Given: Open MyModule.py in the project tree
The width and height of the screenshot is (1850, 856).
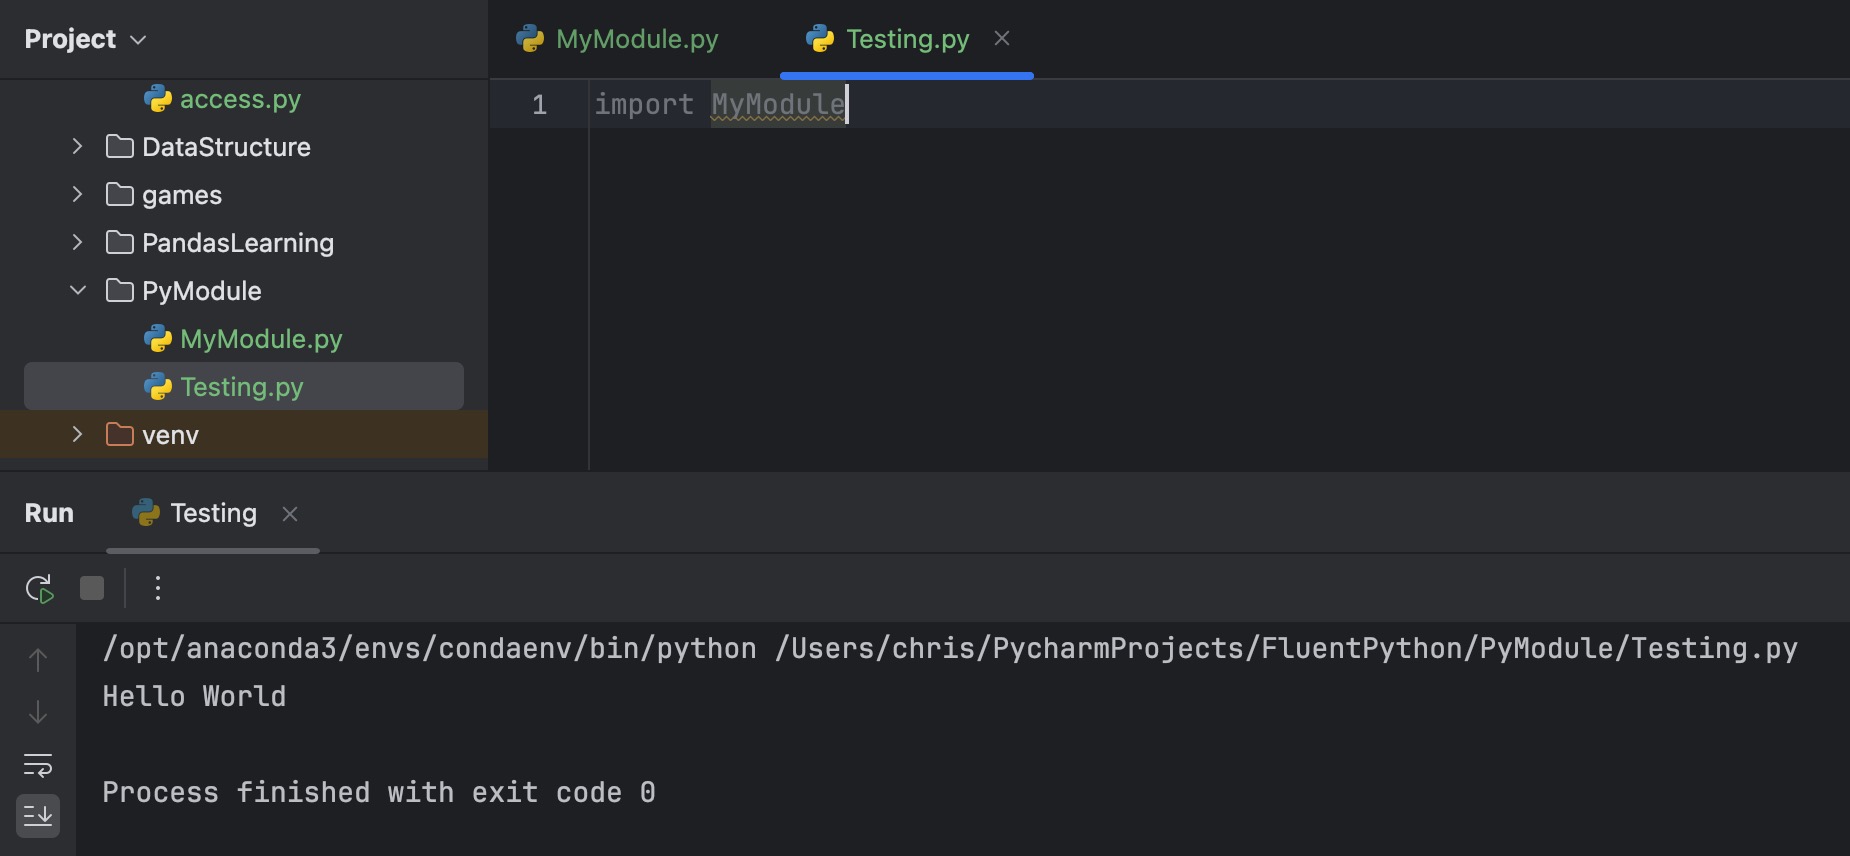Looking at the screenshot, I should tap(261, 339).
